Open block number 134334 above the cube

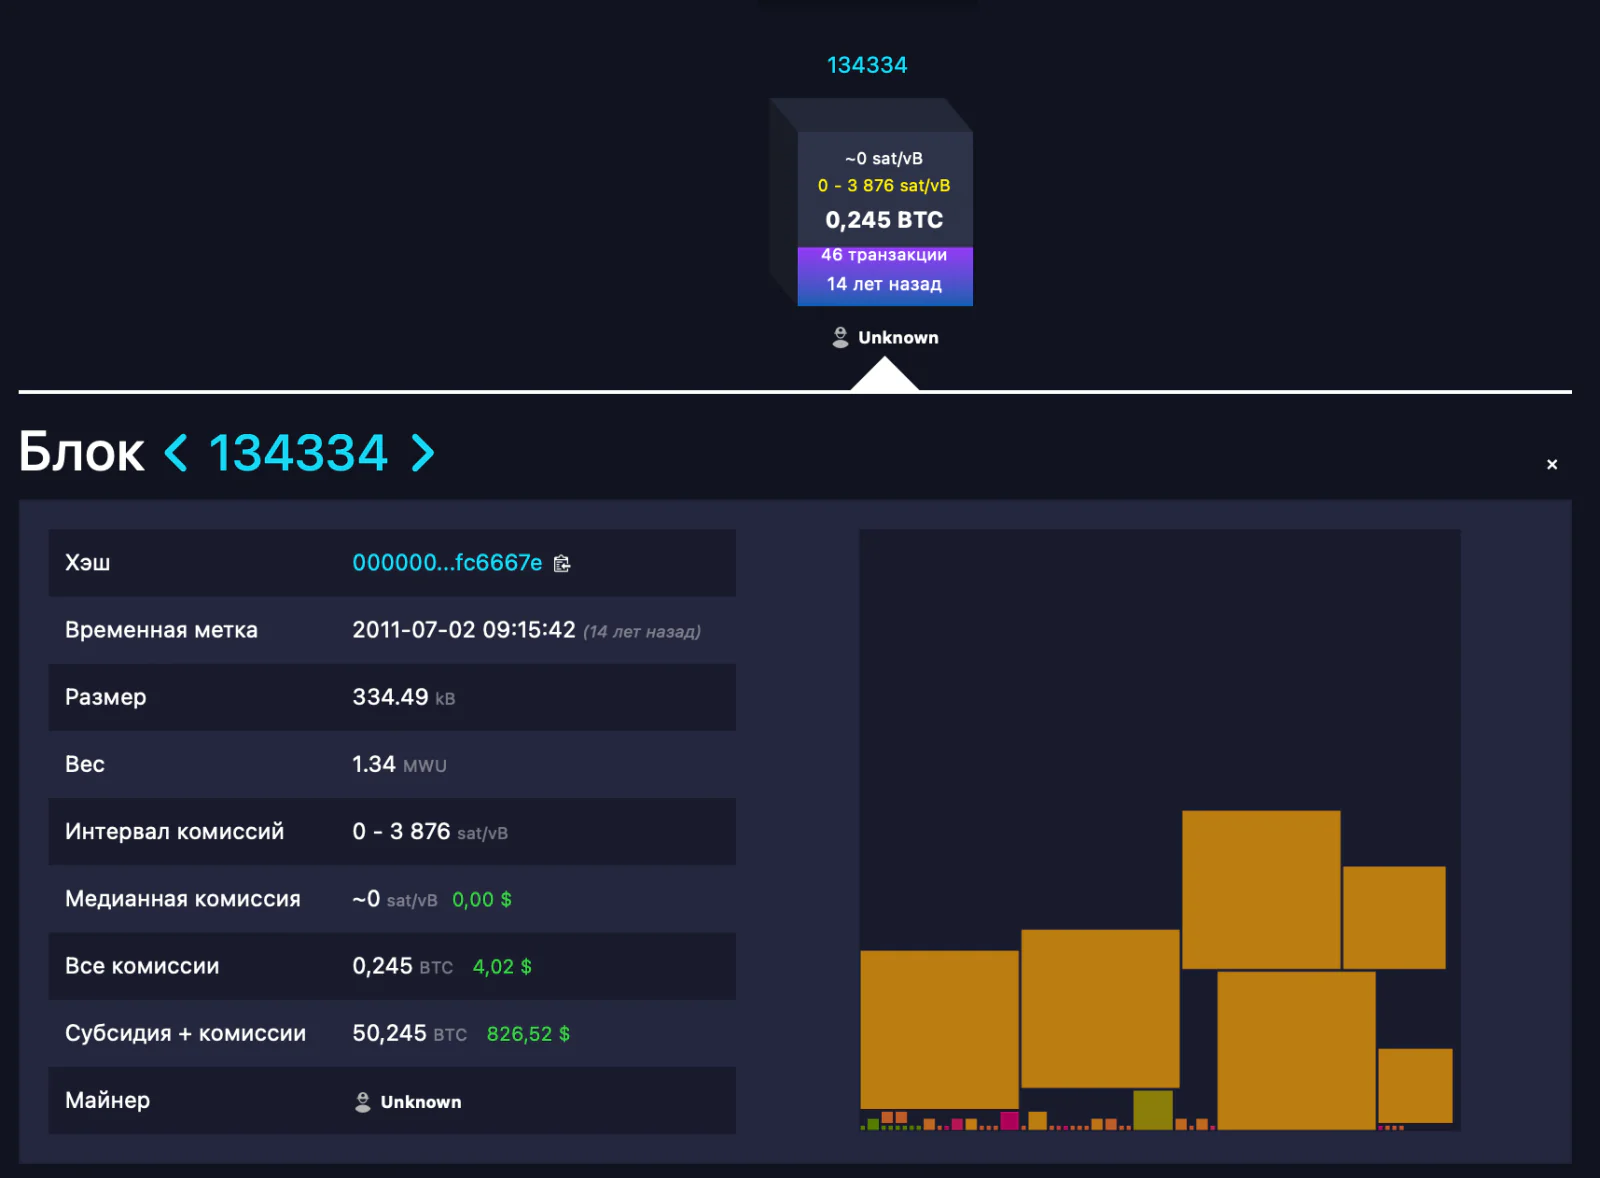pyautogui.click(x=867, y=65)
